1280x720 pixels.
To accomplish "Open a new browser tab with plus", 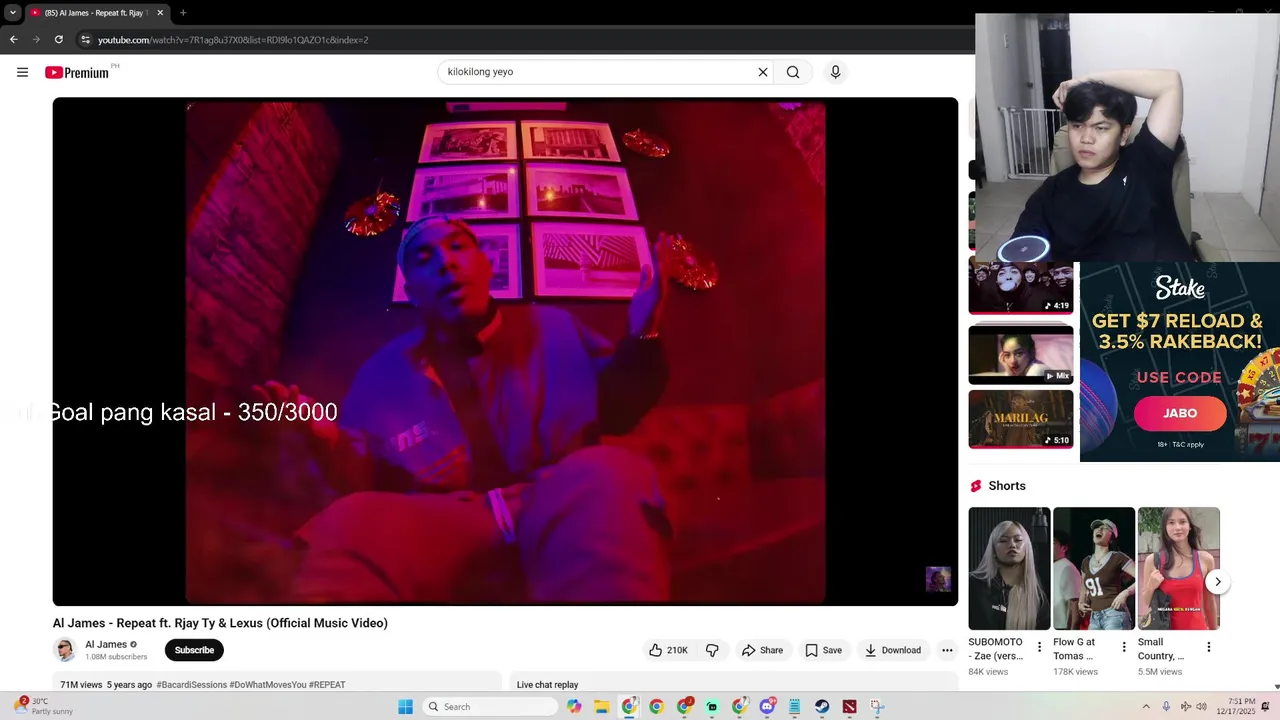I will point(183,13).
